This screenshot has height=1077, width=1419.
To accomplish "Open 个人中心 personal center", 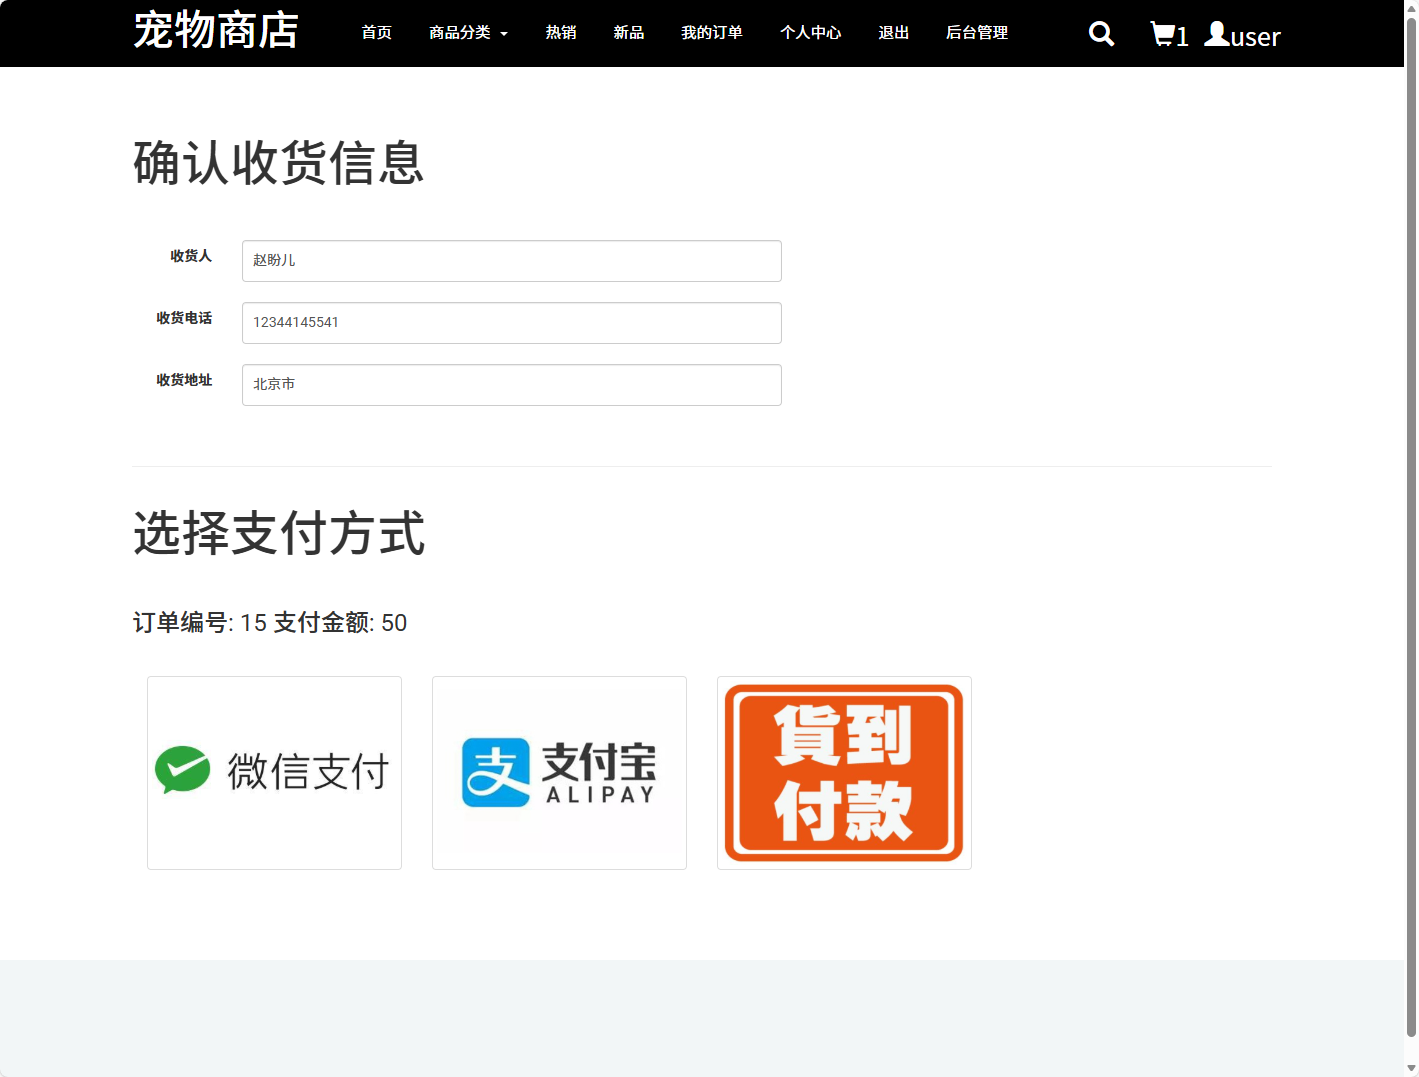I will pyautogui.click(x=810, y=33).
